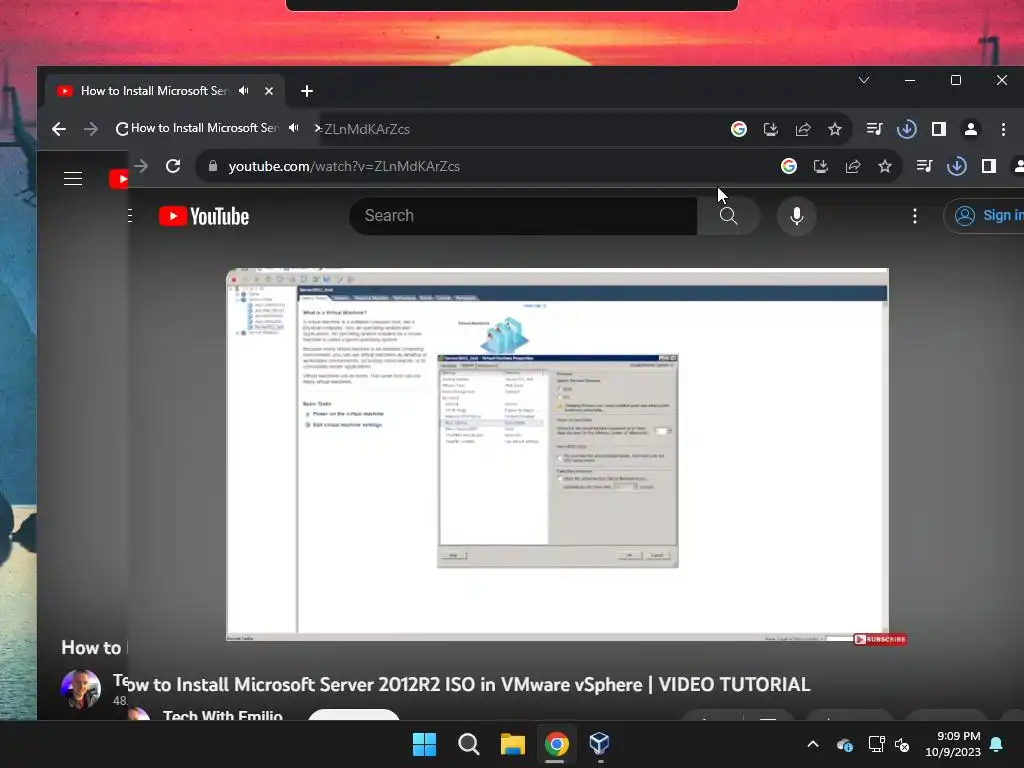Go back with the left arrow button
The width and height of the screenshot is (1024, 768).
(59, 129)
